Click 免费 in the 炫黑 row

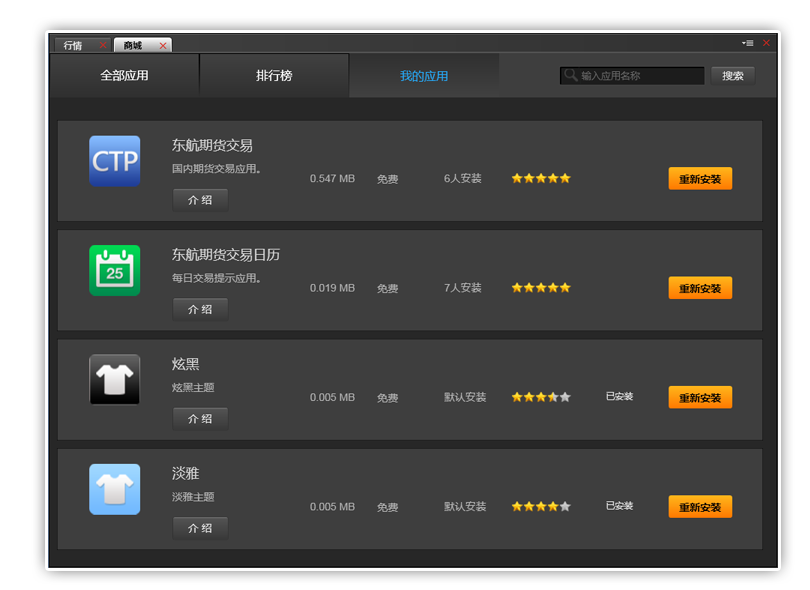387,398
